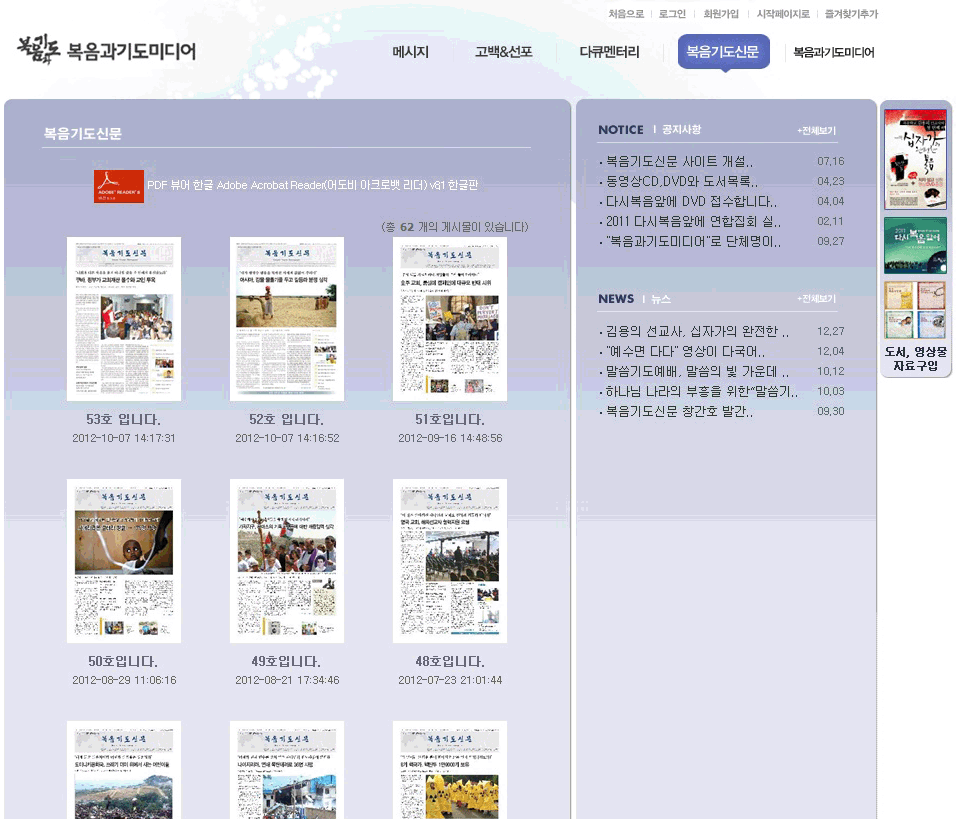Open the 복음과기도미디어 navigation menu item

coord(833,53)
